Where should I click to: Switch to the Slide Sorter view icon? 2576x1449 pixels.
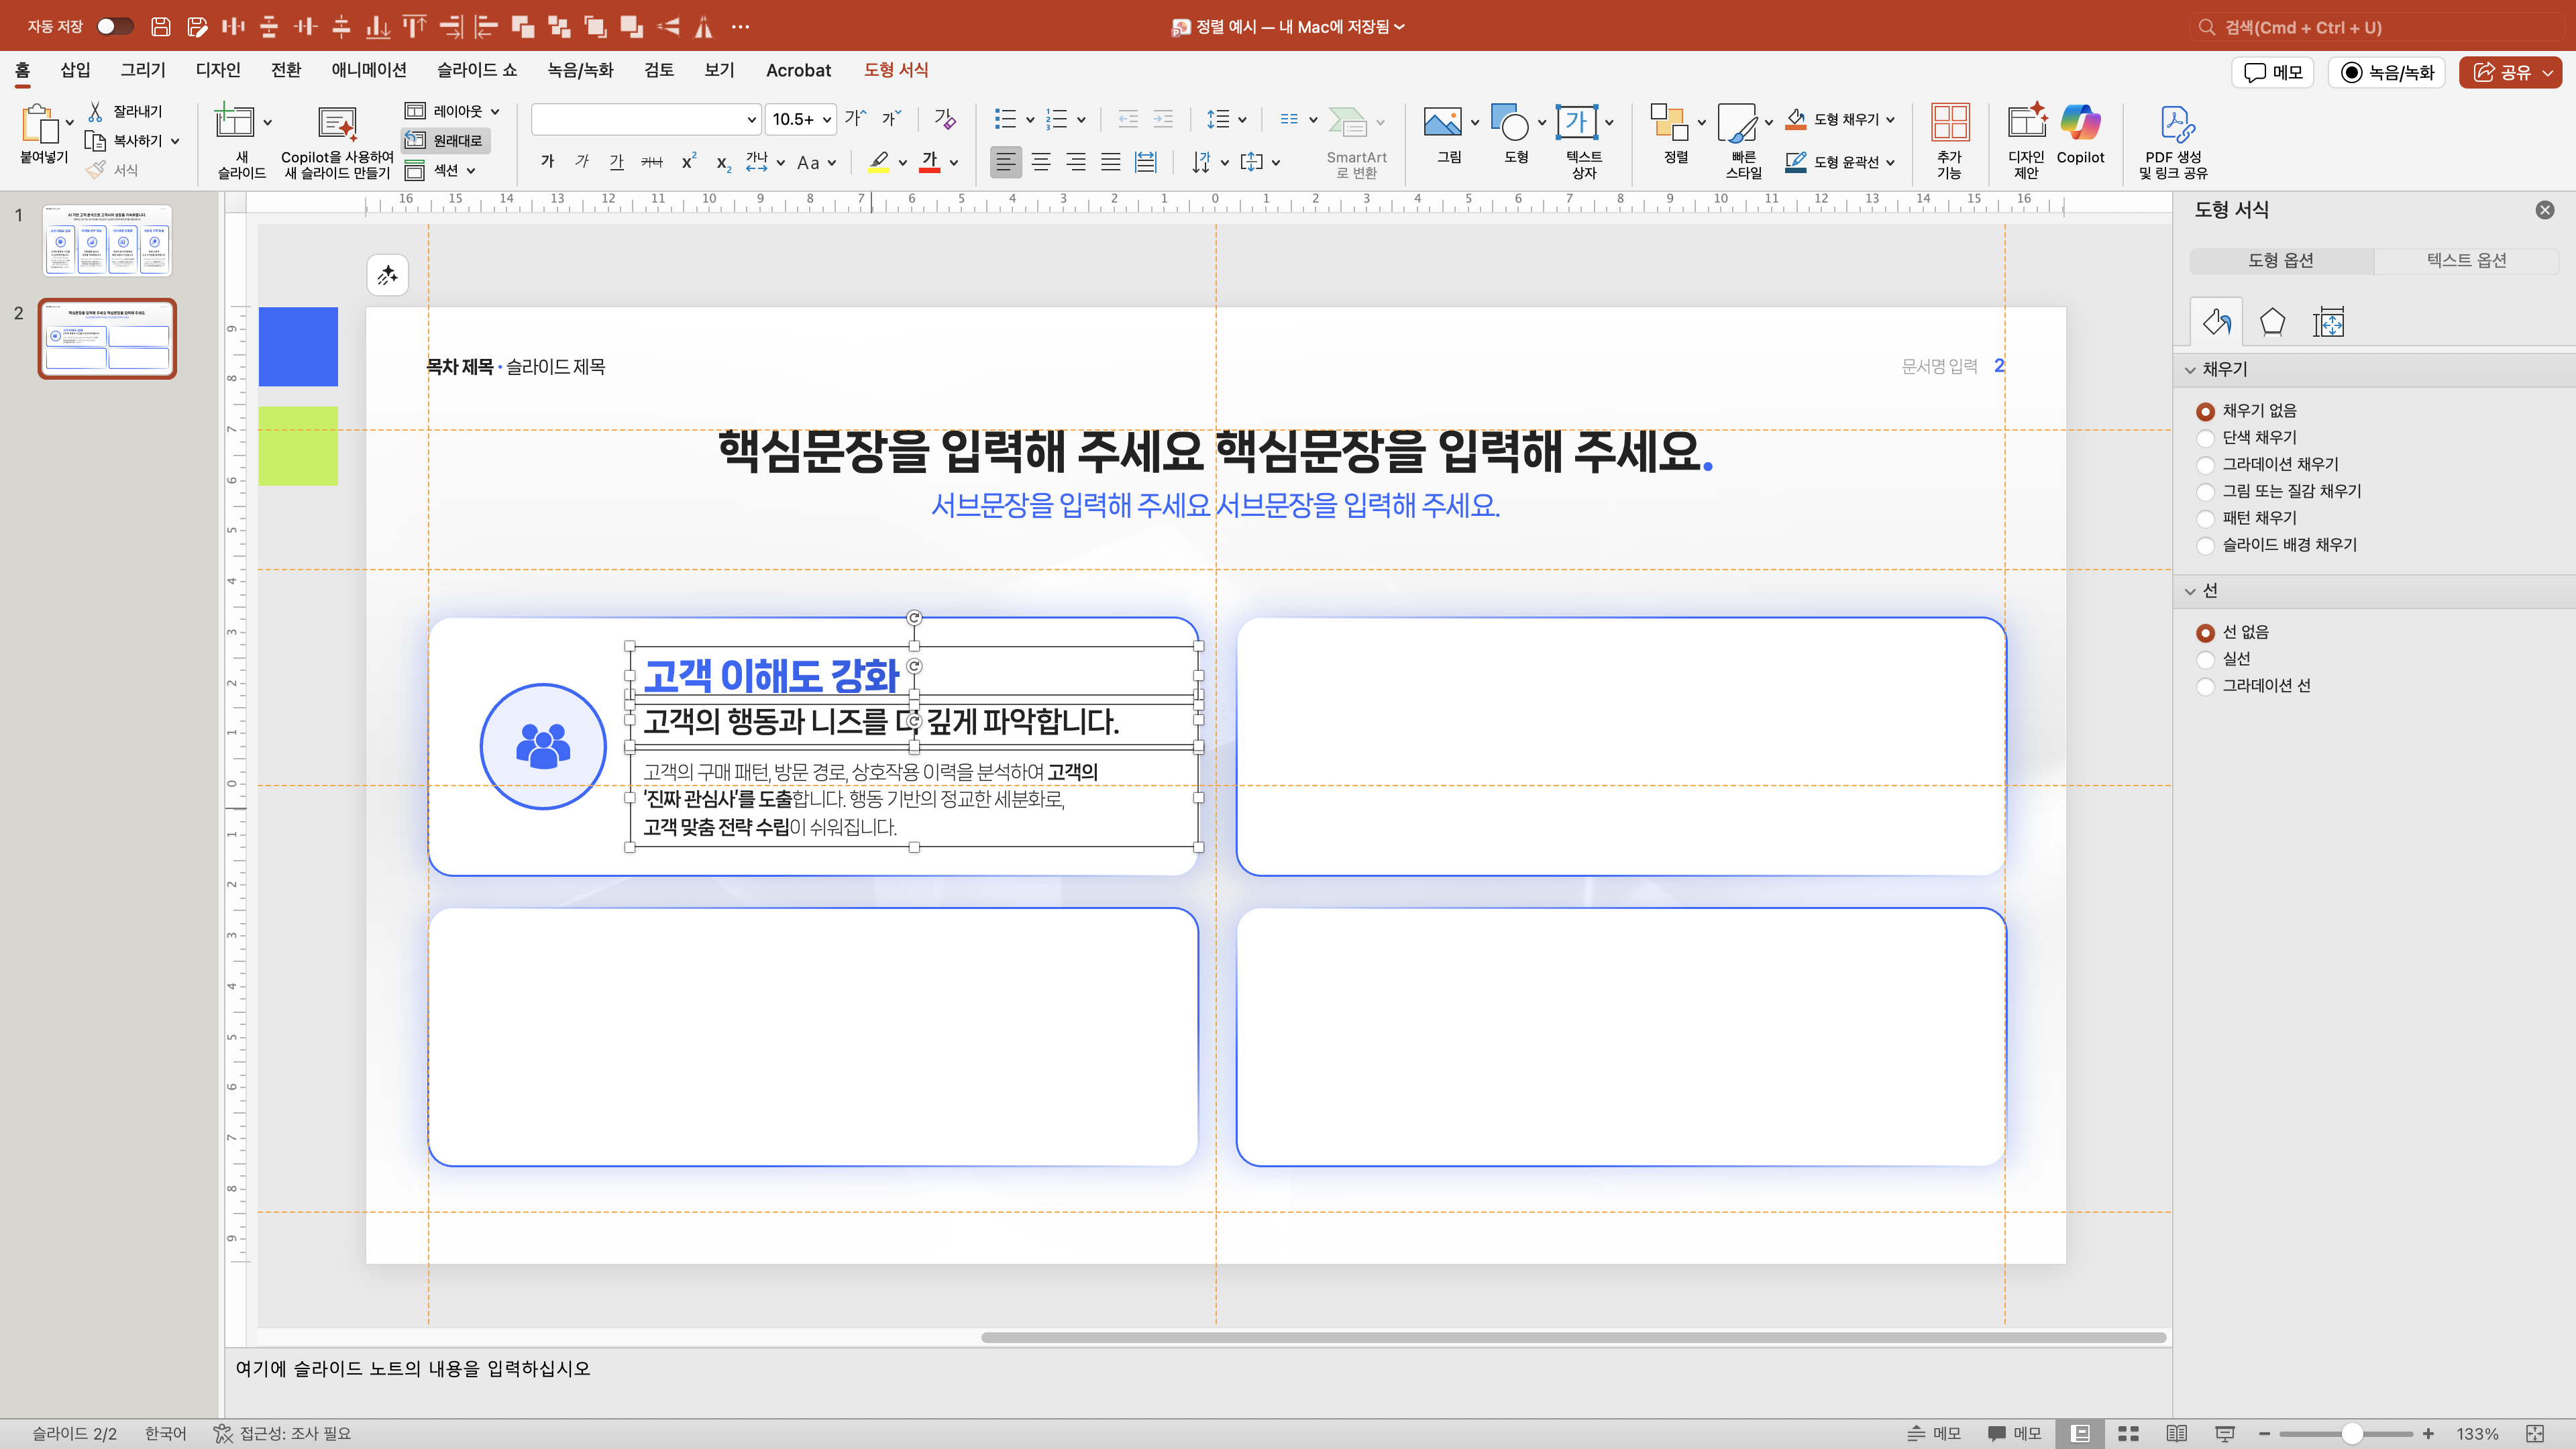click(x=2128, y=1433)
